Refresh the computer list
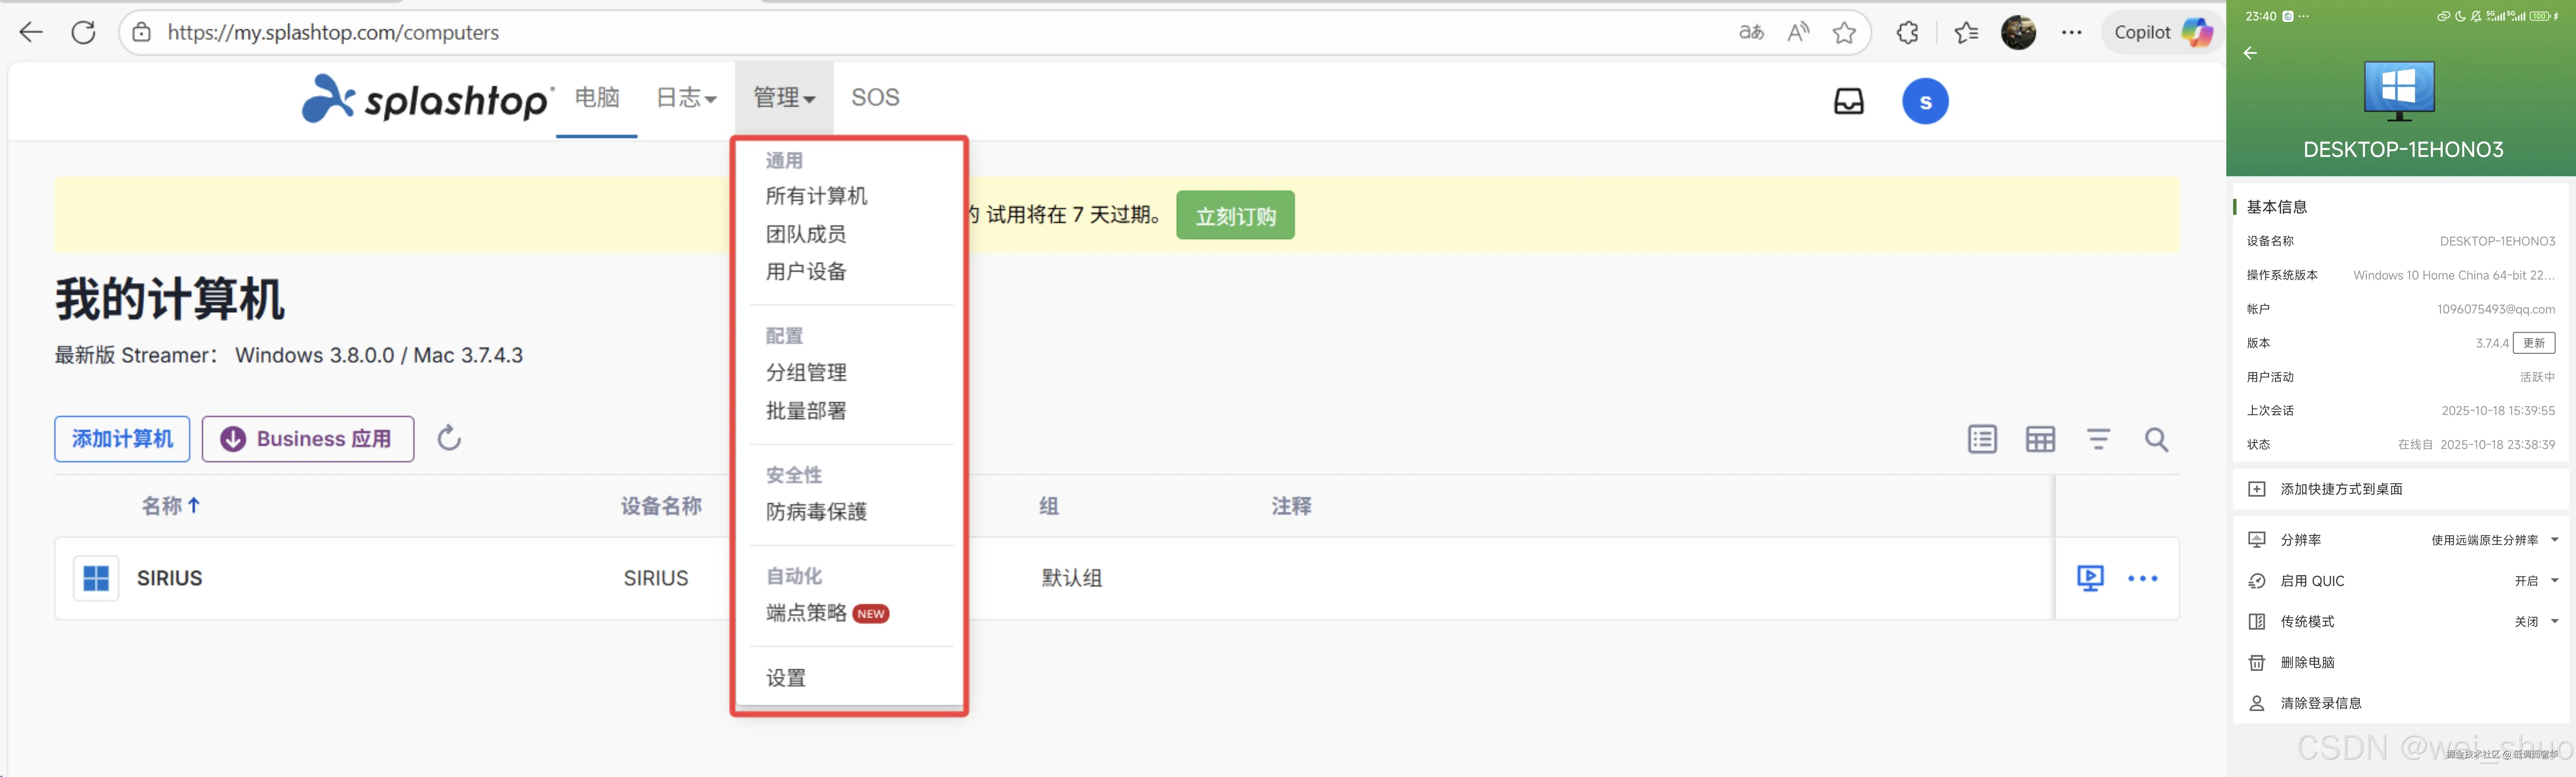2576x777 pixels. (x=449, y=438)
